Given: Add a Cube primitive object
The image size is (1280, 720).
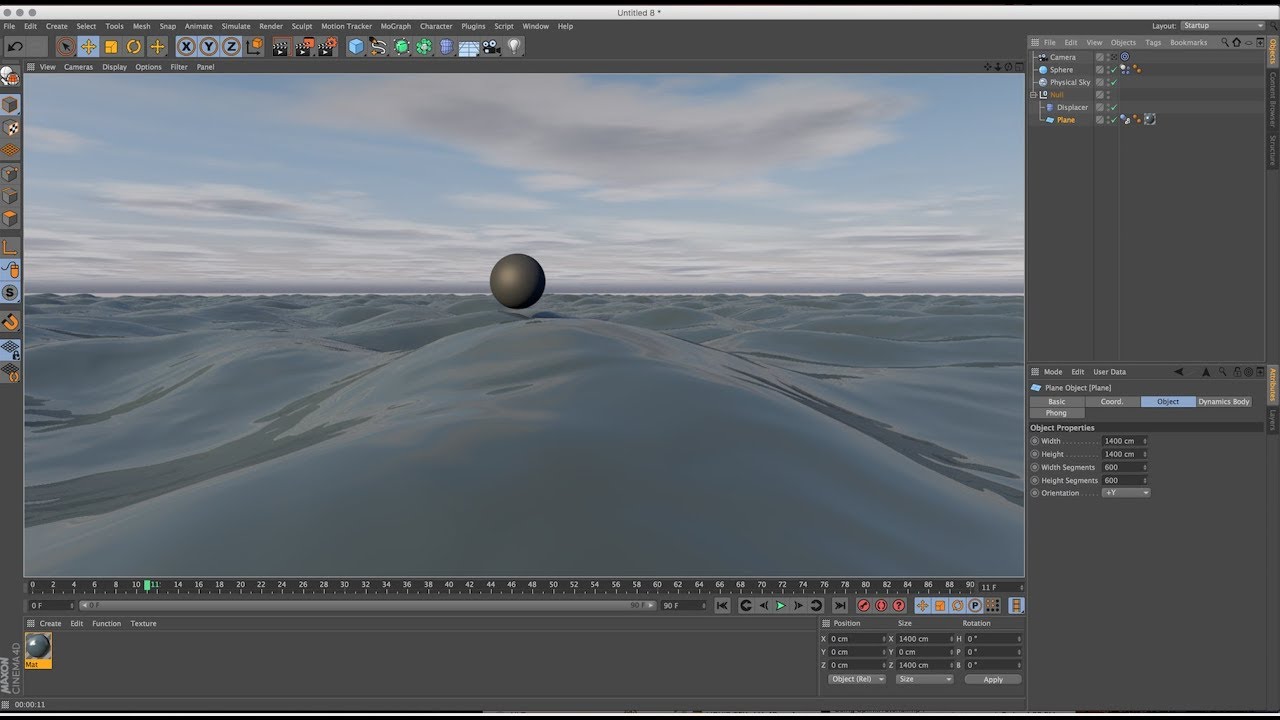Looking at the screenshot, I should click(356, 46).
